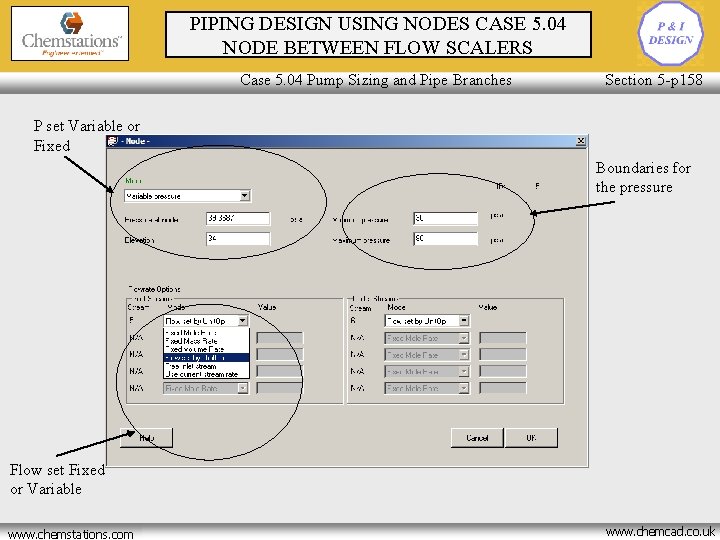Image resolution: width=720 pixels, height=540 pixels.
Task: Select Free inlet stream option
Action: pos(206,366)
